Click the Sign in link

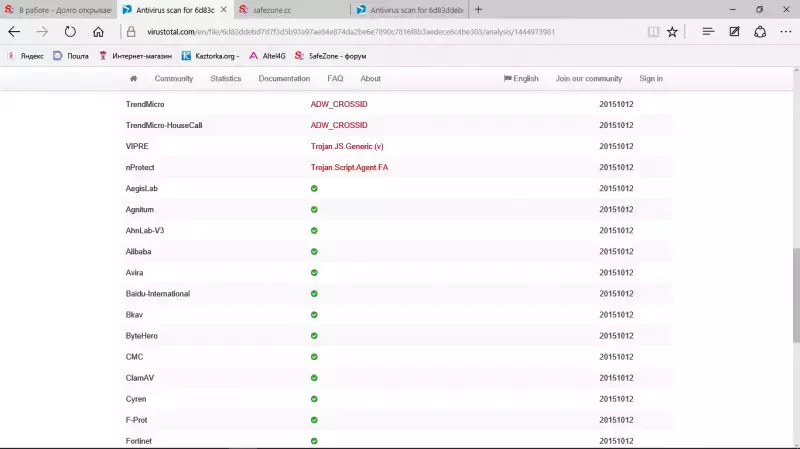(x=651, y=79)
